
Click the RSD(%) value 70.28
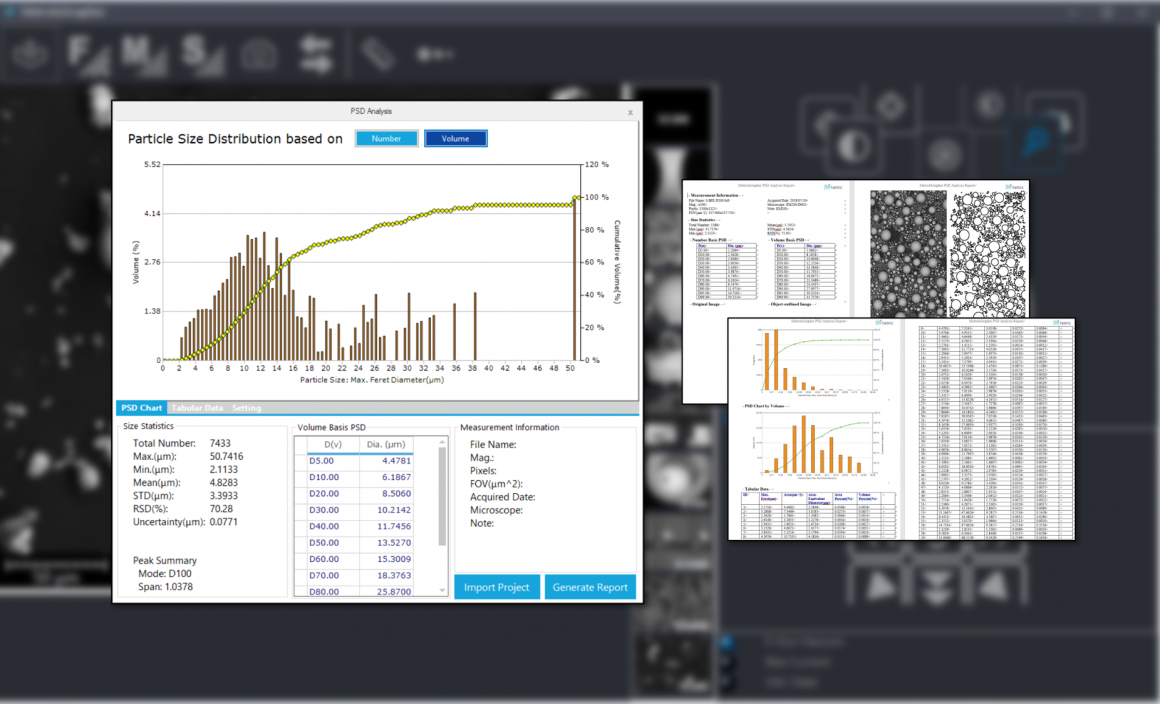(221, 509)
